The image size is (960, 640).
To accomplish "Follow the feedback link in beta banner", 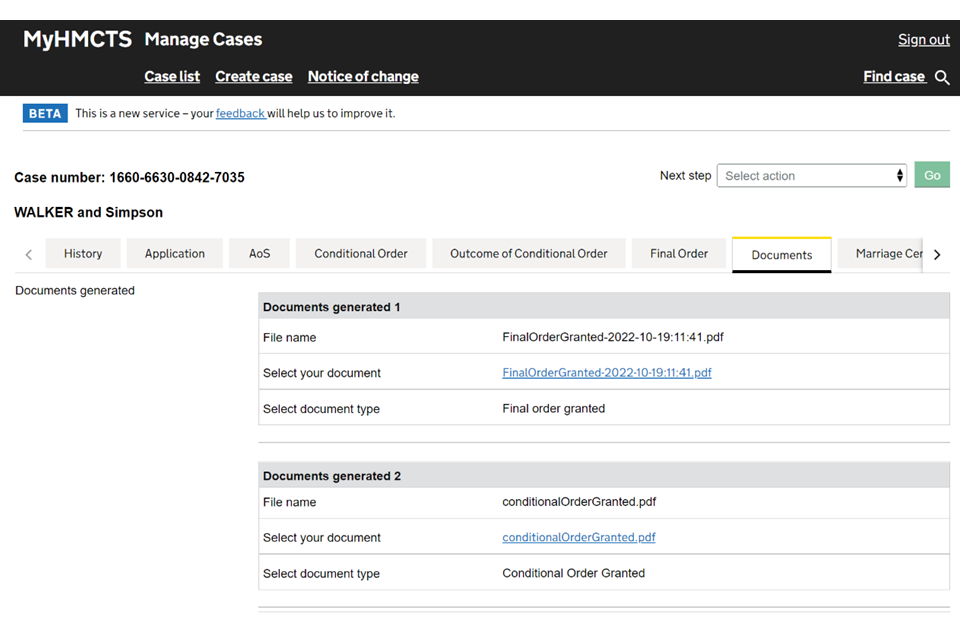I will 240,114.
